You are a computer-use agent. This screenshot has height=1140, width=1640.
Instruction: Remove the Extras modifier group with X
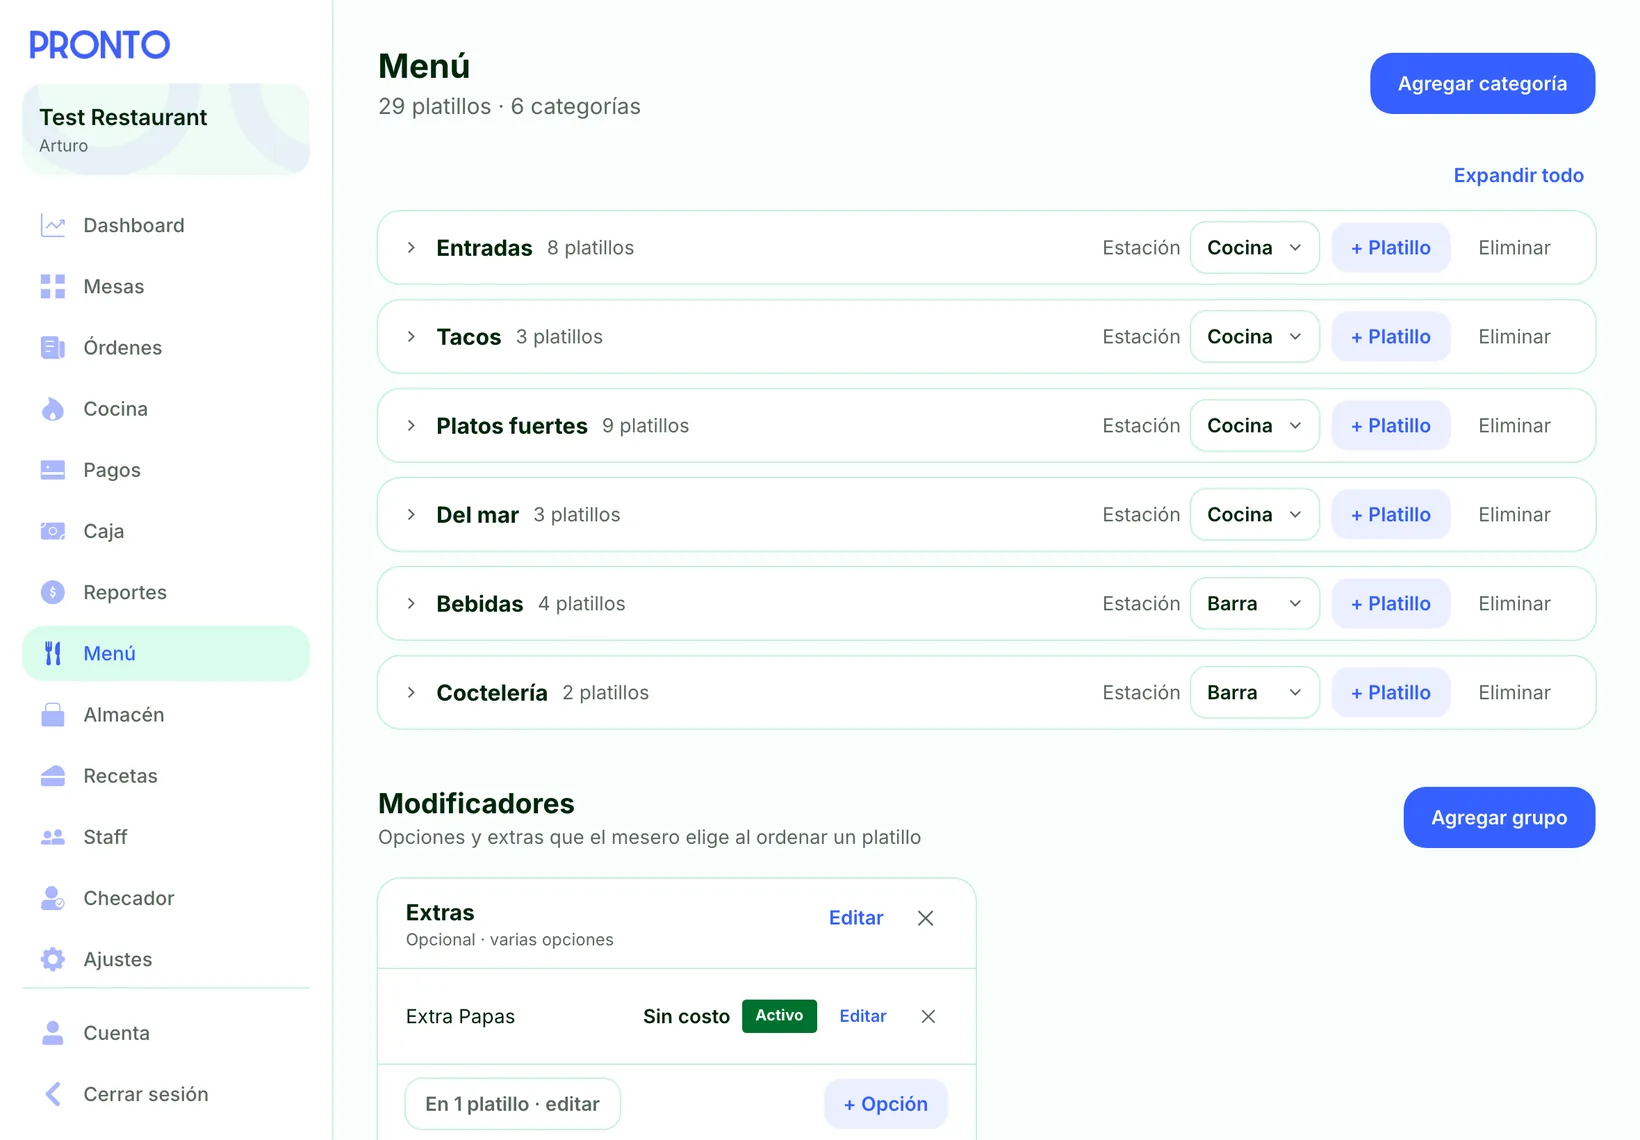tap(925, 918)
